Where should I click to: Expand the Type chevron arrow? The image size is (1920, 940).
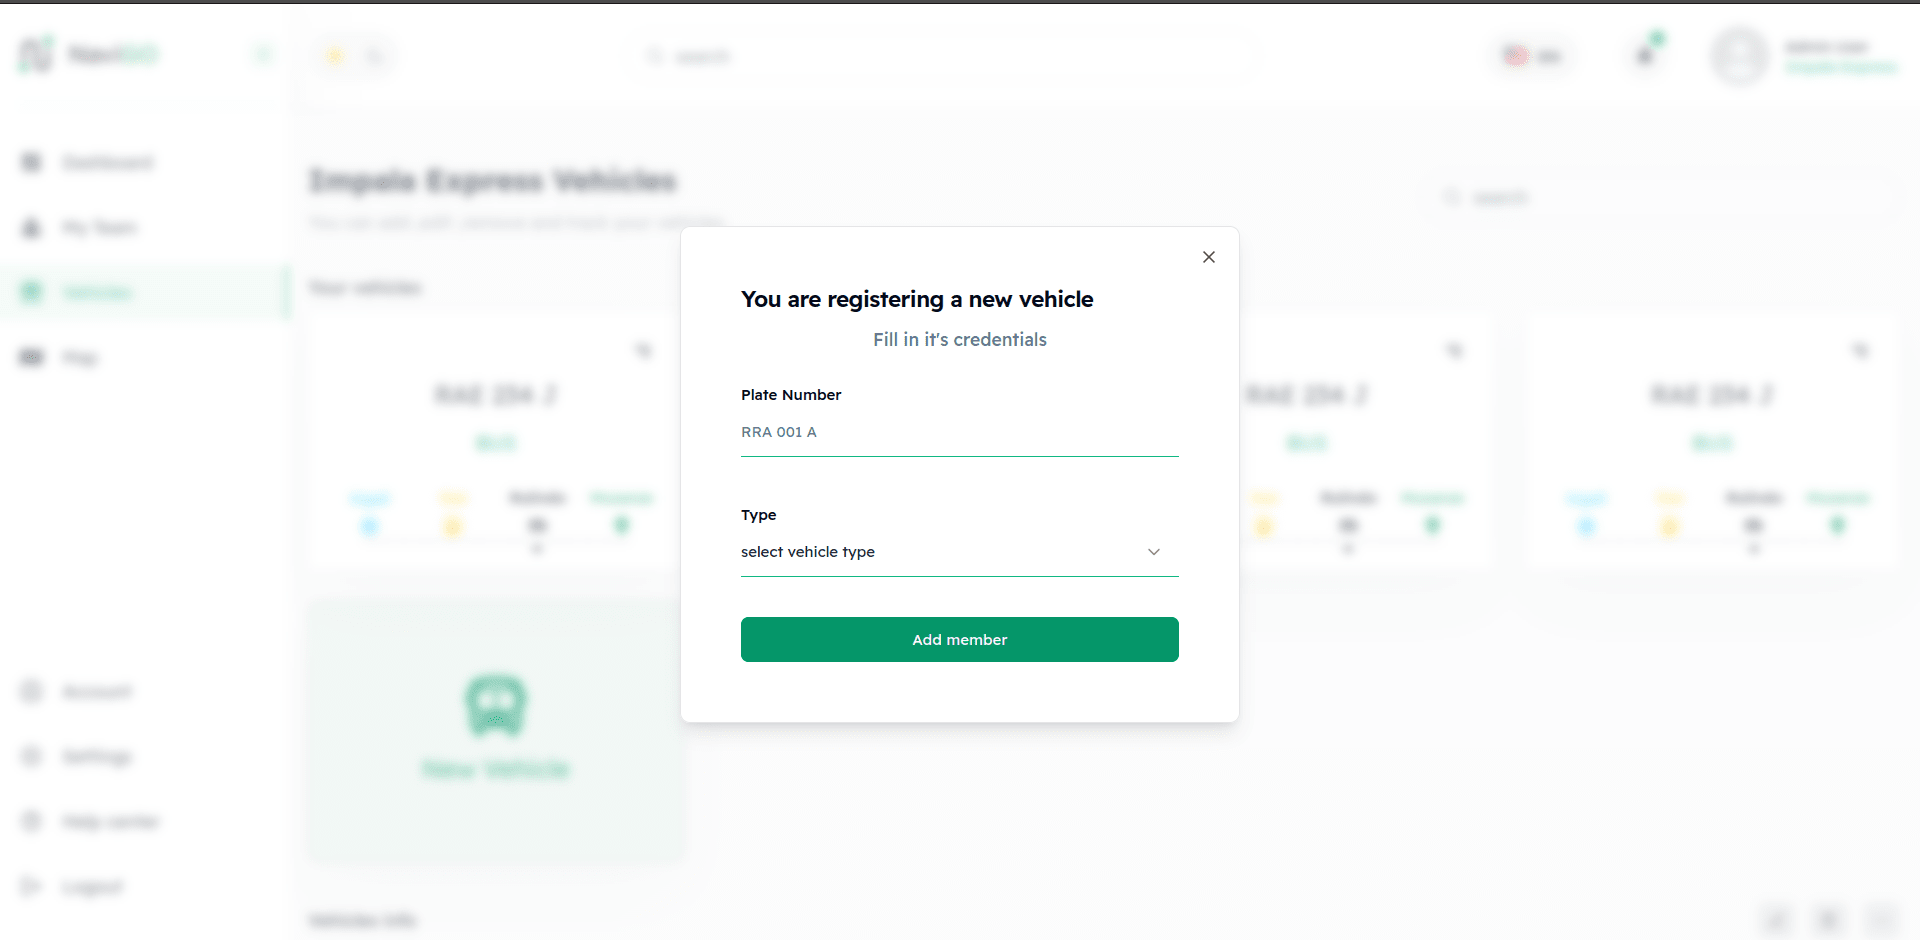point(1154,552)
